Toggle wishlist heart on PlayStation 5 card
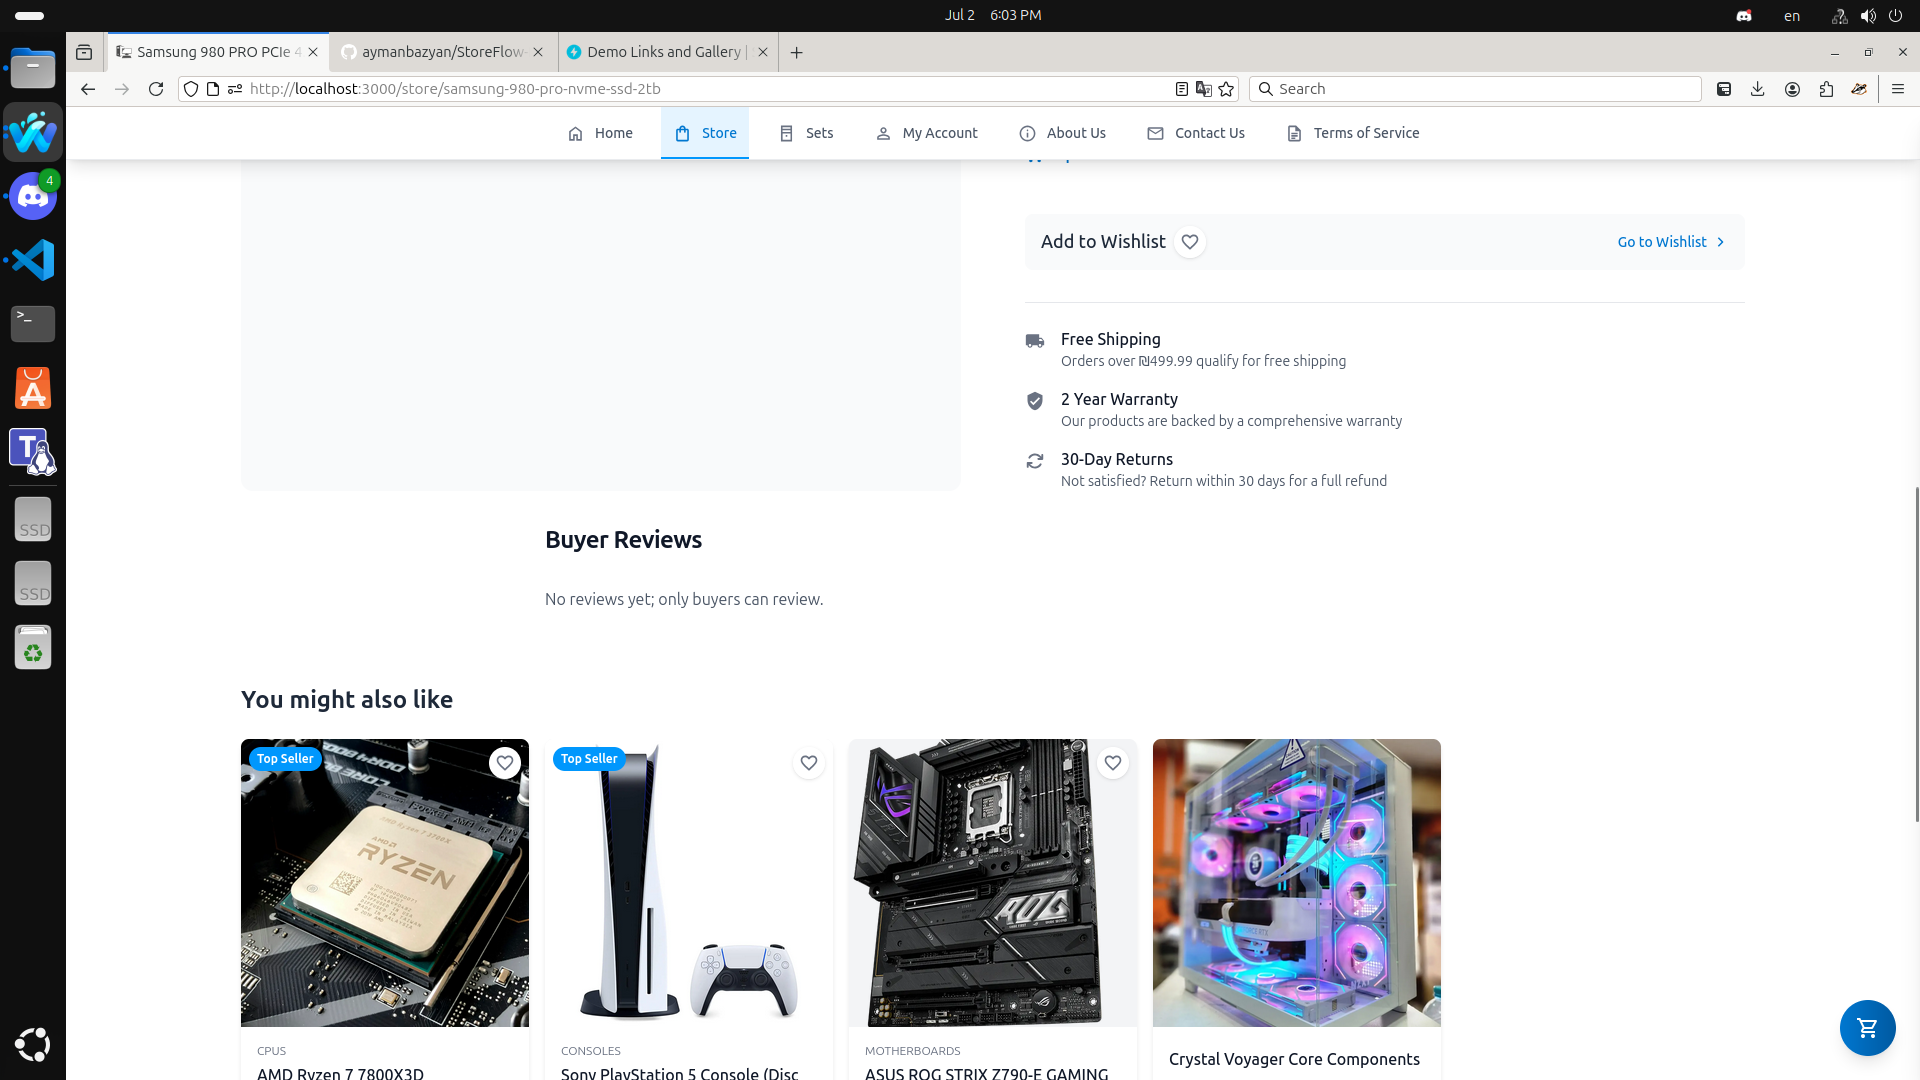 [809, 763]
